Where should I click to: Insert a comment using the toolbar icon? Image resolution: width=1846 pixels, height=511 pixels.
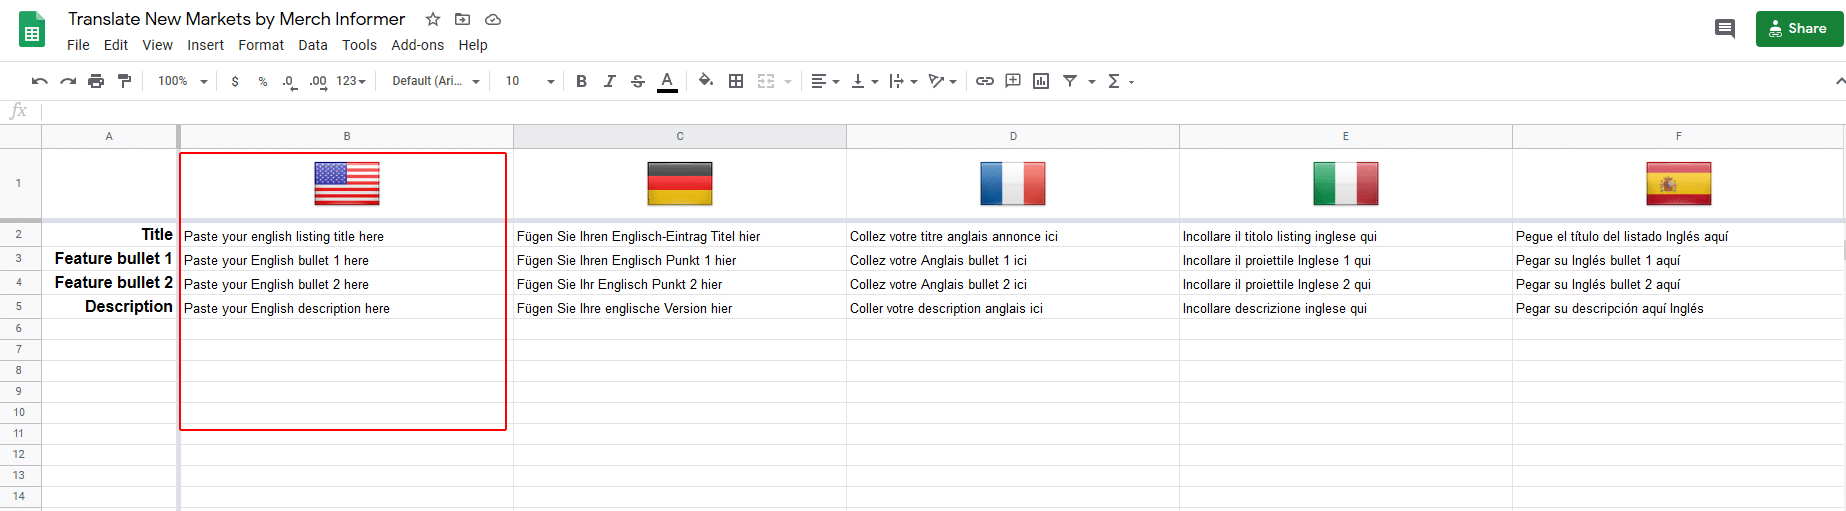tap(1013, 81)
